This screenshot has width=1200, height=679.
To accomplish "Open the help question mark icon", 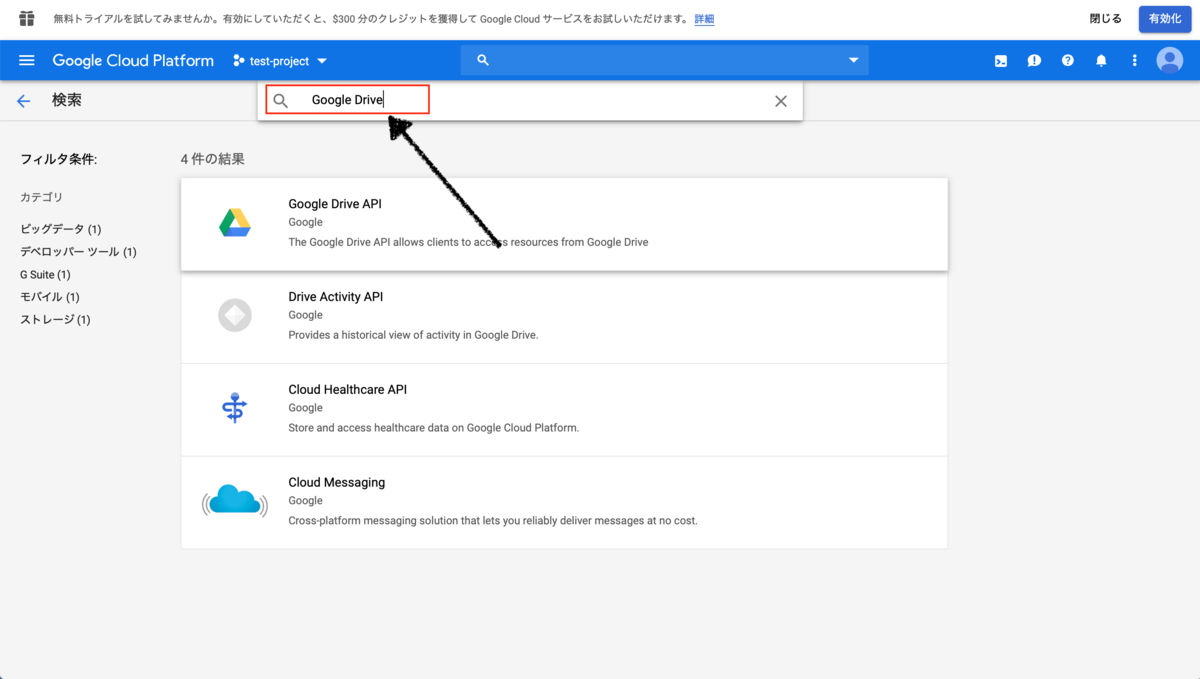I will click(x=1068, y=61).
